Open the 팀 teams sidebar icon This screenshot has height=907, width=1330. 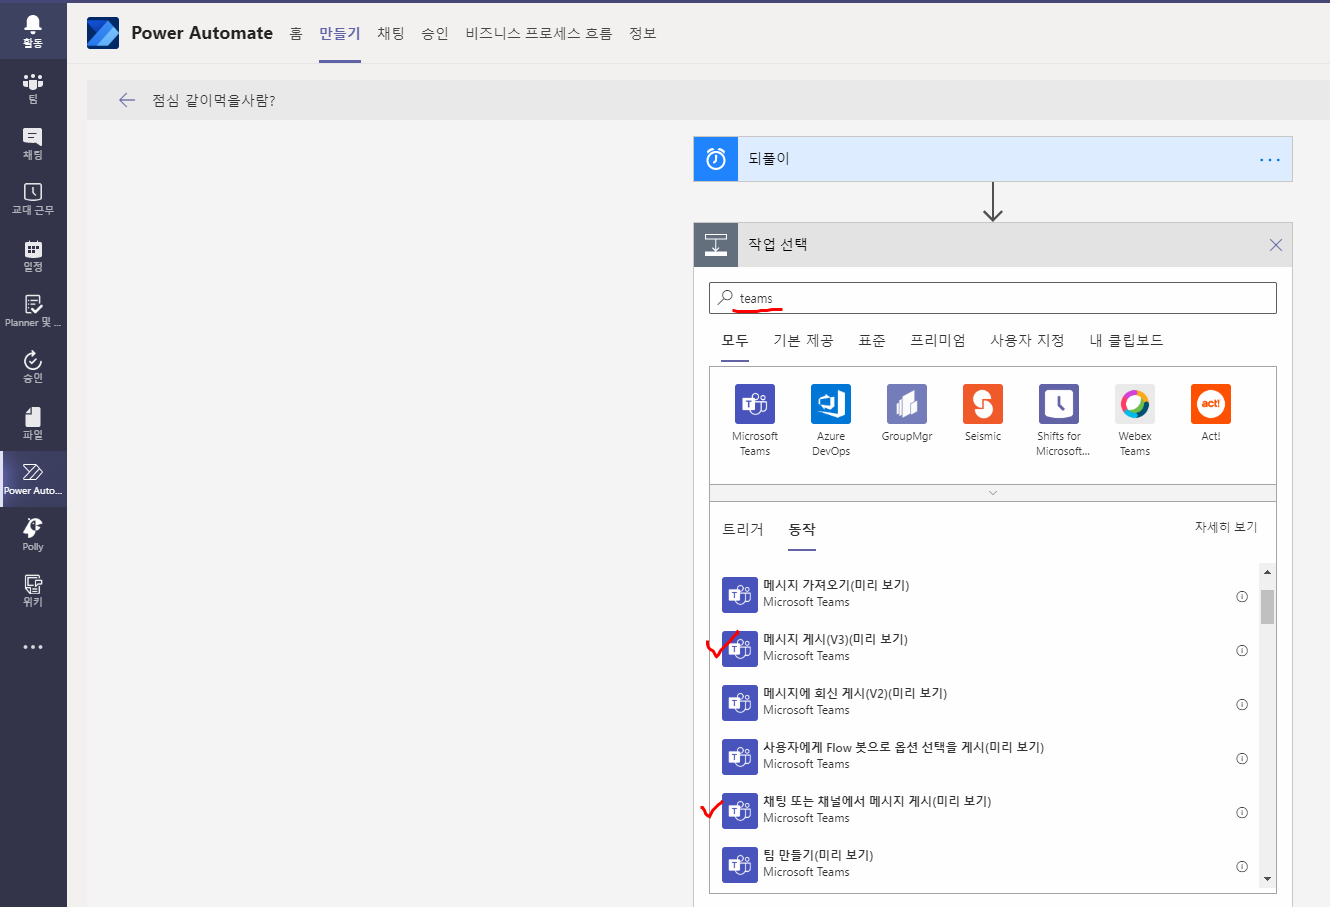click(33, 88)
